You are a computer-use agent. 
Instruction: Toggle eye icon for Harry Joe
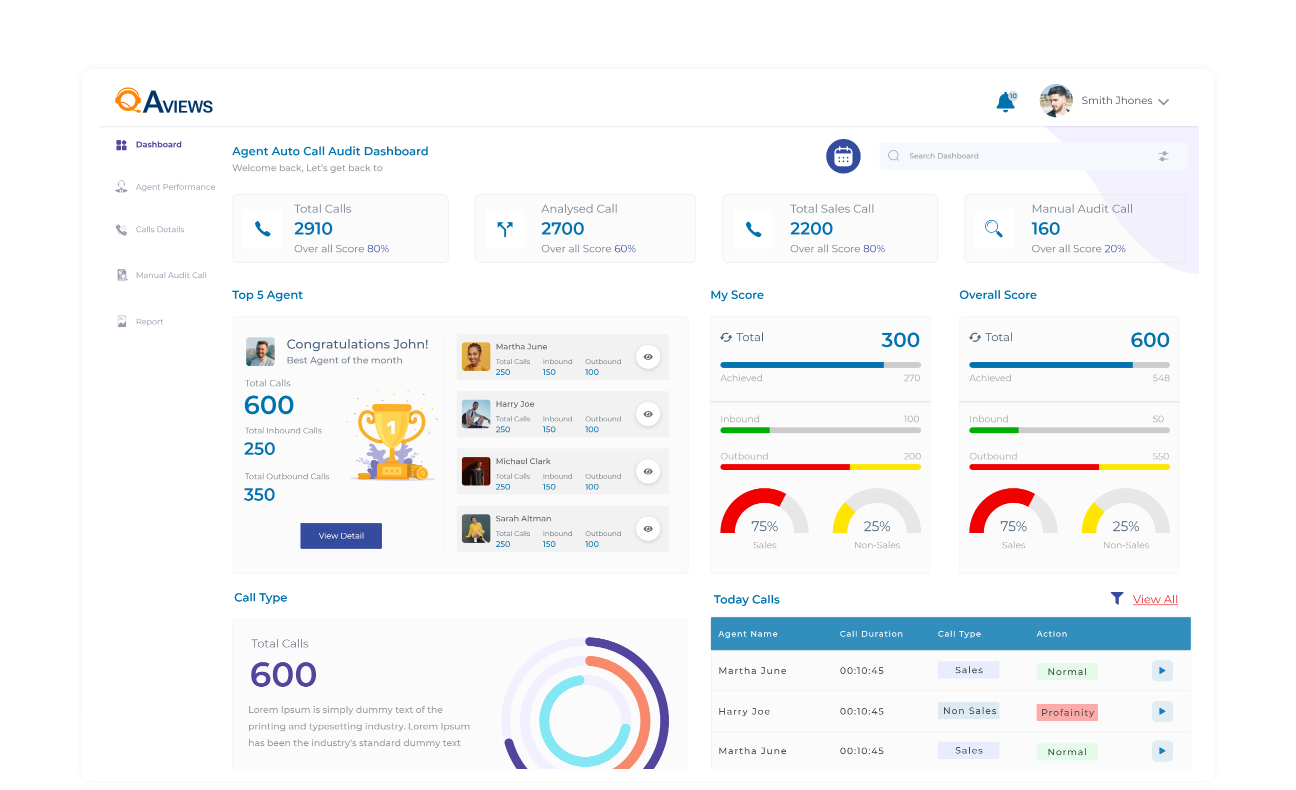coord(648,414)
